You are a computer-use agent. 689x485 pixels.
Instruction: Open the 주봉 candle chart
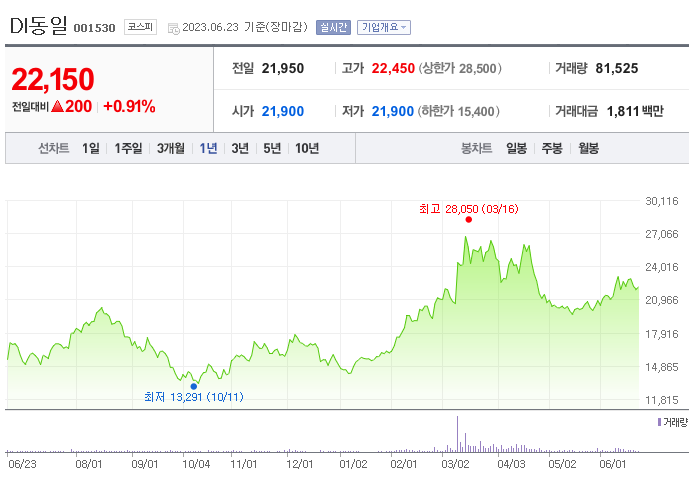[x=552, y=148]
